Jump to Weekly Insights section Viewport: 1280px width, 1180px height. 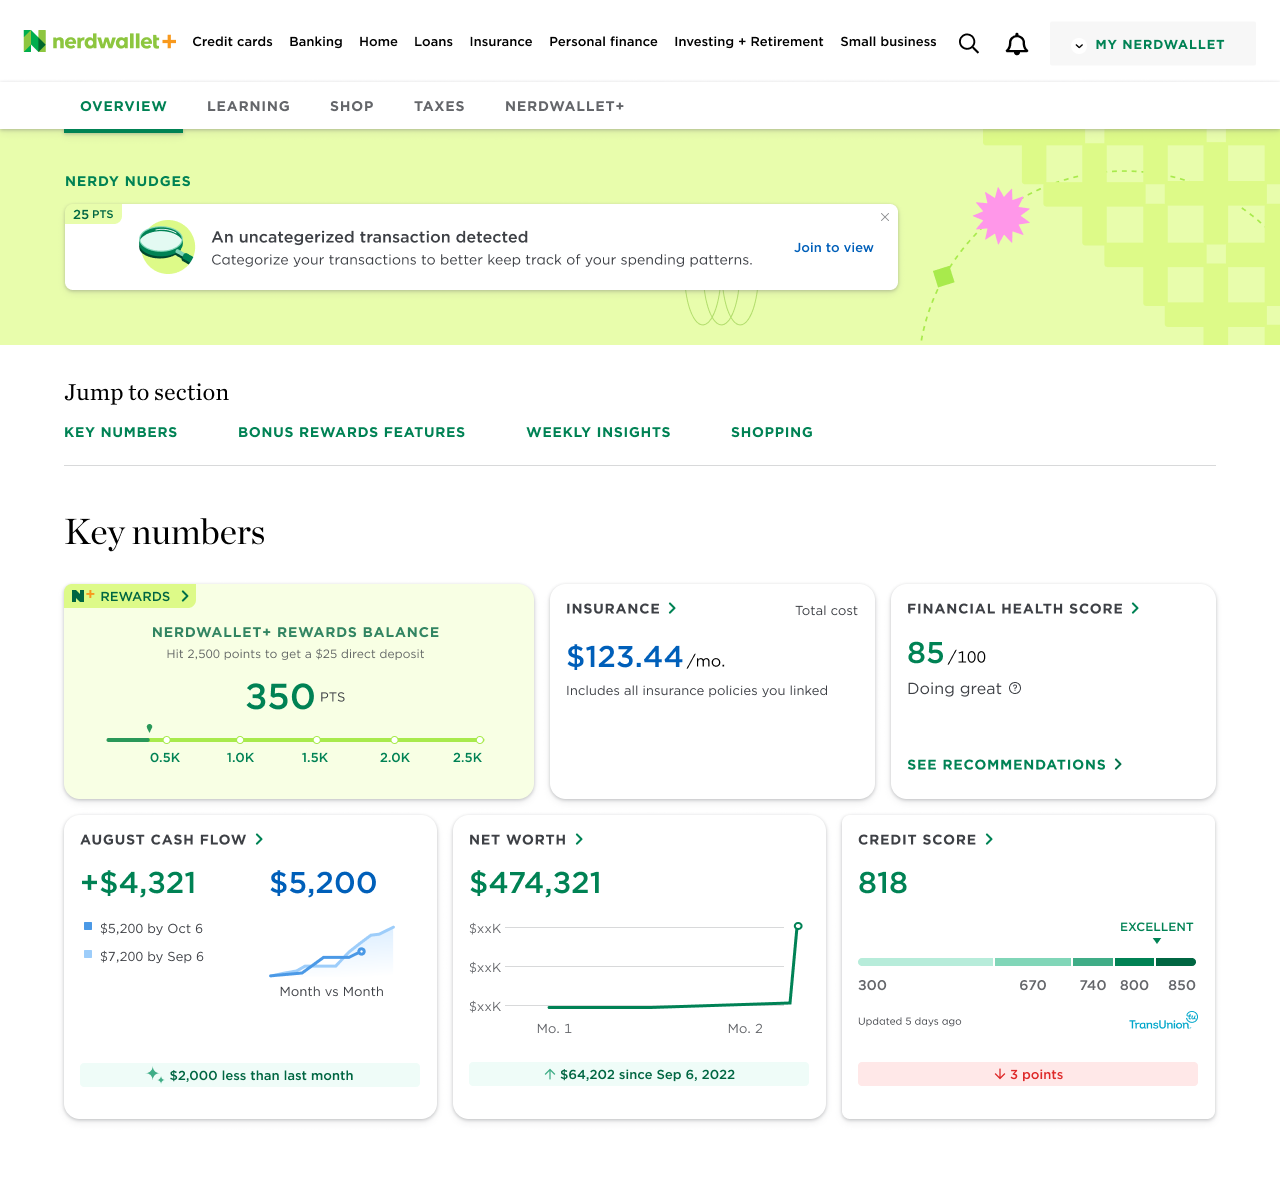point(599,432)
